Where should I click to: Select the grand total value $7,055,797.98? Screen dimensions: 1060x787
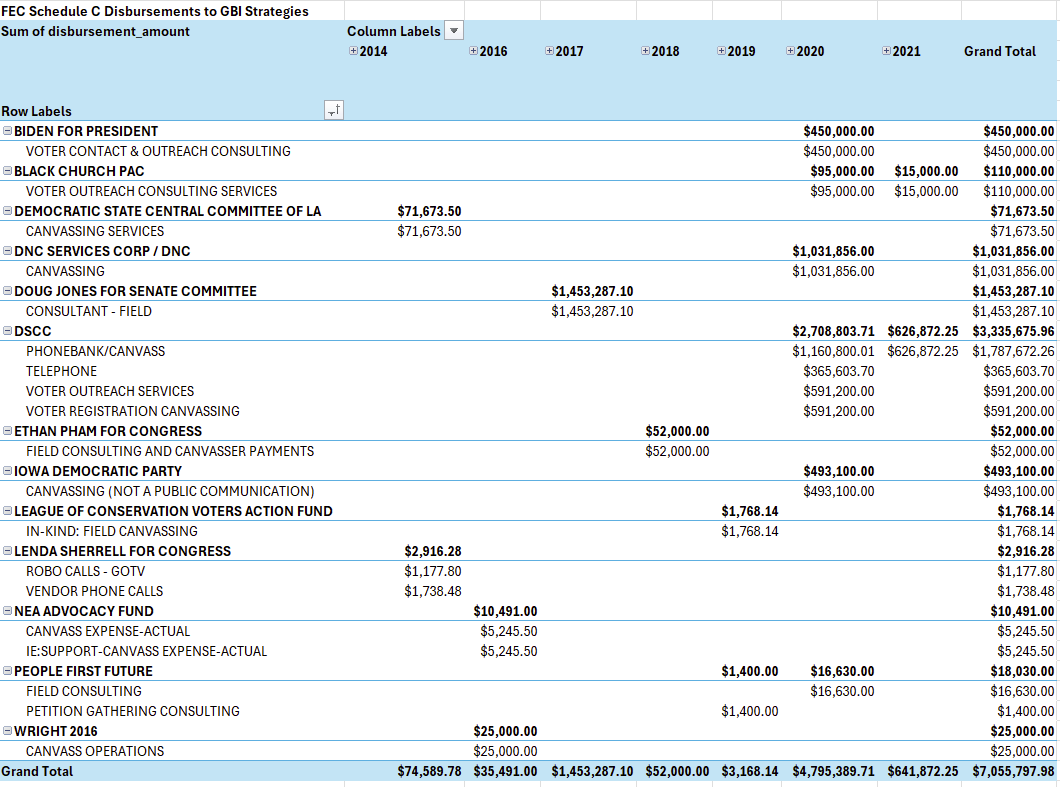1013,771
